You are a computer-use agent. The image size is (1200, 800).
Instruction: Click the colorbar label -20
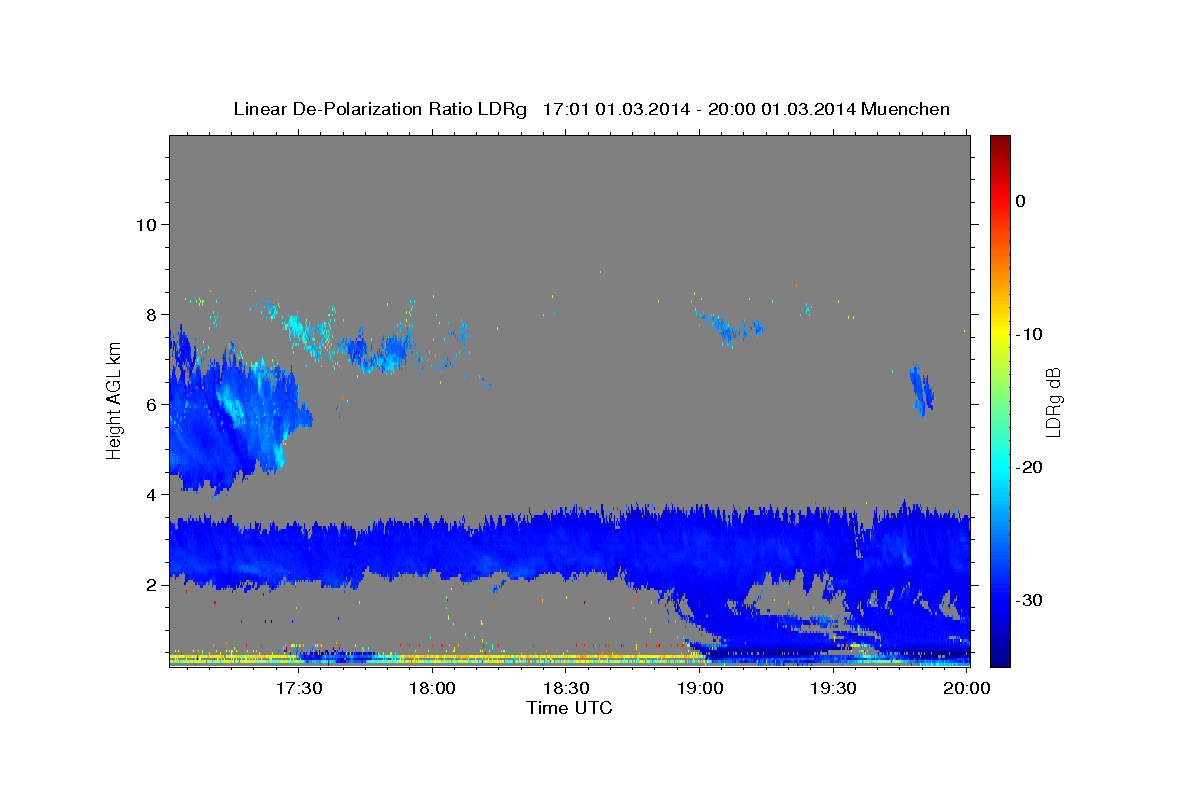pos(1029,467)
